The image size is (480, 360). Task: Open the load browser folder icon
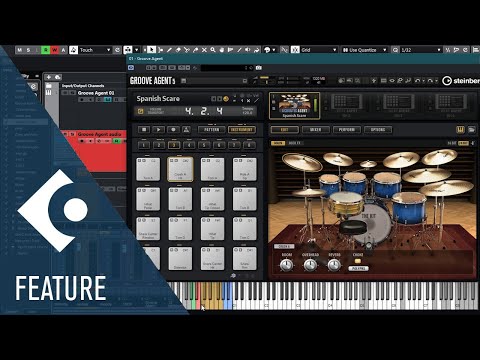click(x=471, y=130)
